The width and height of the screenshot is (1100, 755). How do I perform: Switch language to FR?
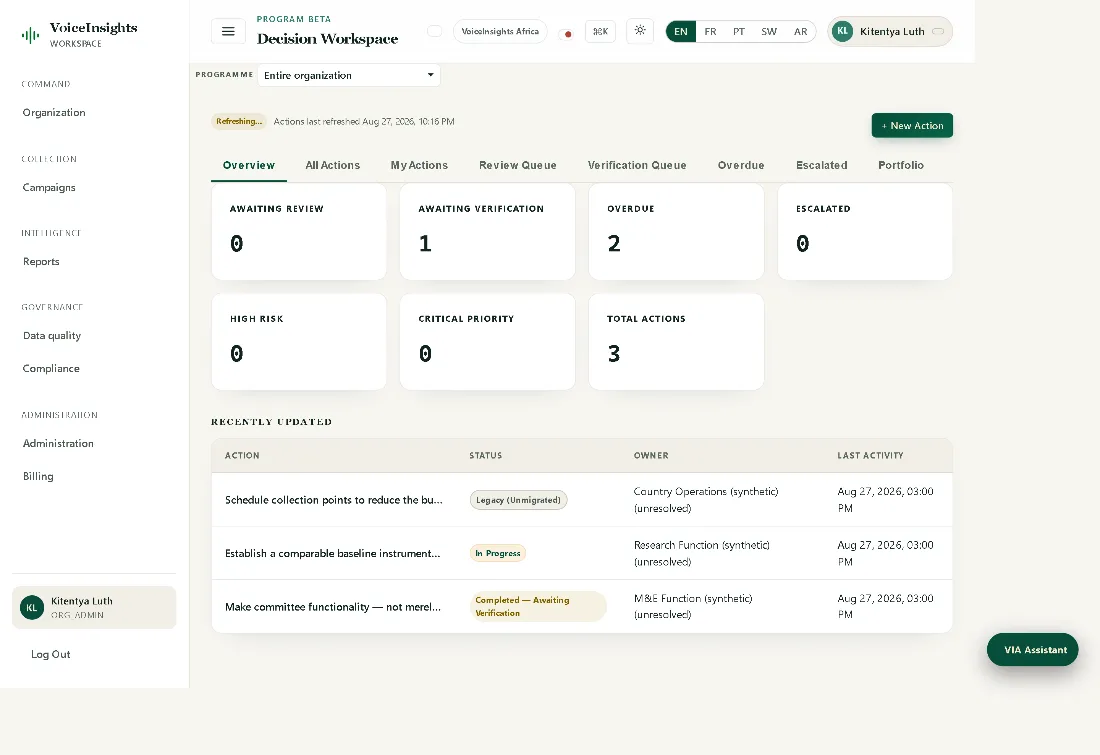point(711,32)
